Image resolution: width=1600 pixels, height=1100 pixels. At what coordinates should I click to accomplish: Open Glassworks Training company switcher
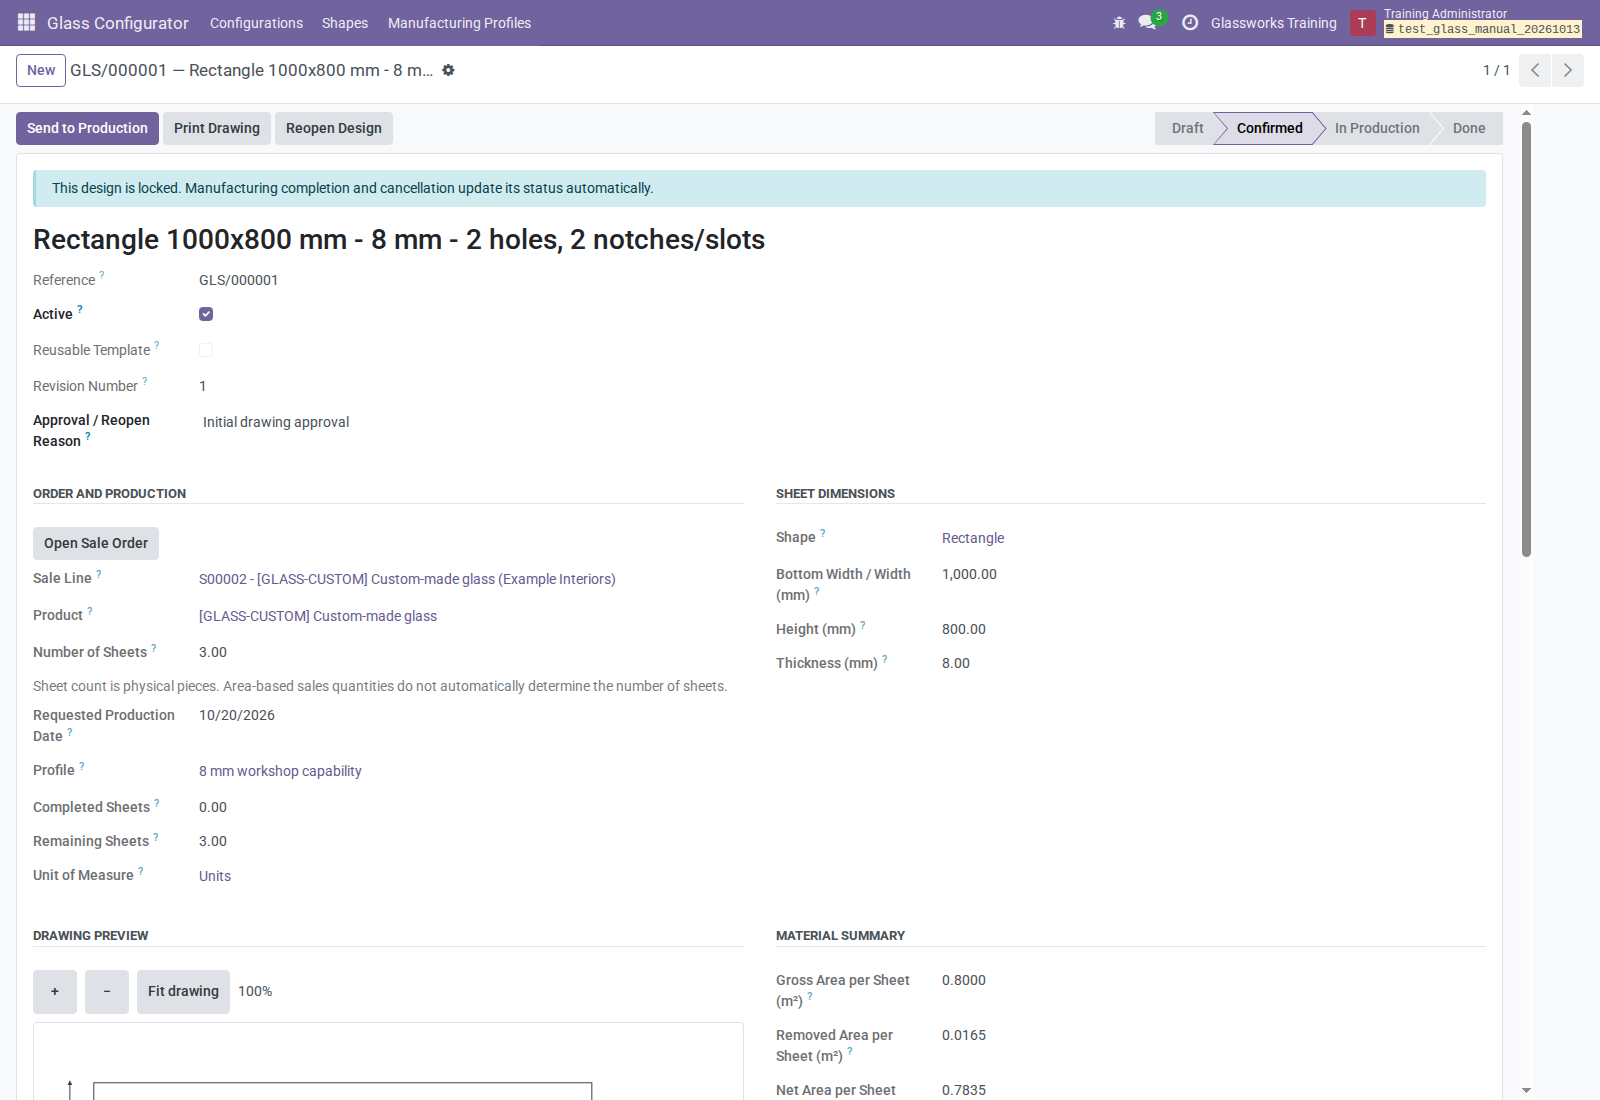[1273, 23]
